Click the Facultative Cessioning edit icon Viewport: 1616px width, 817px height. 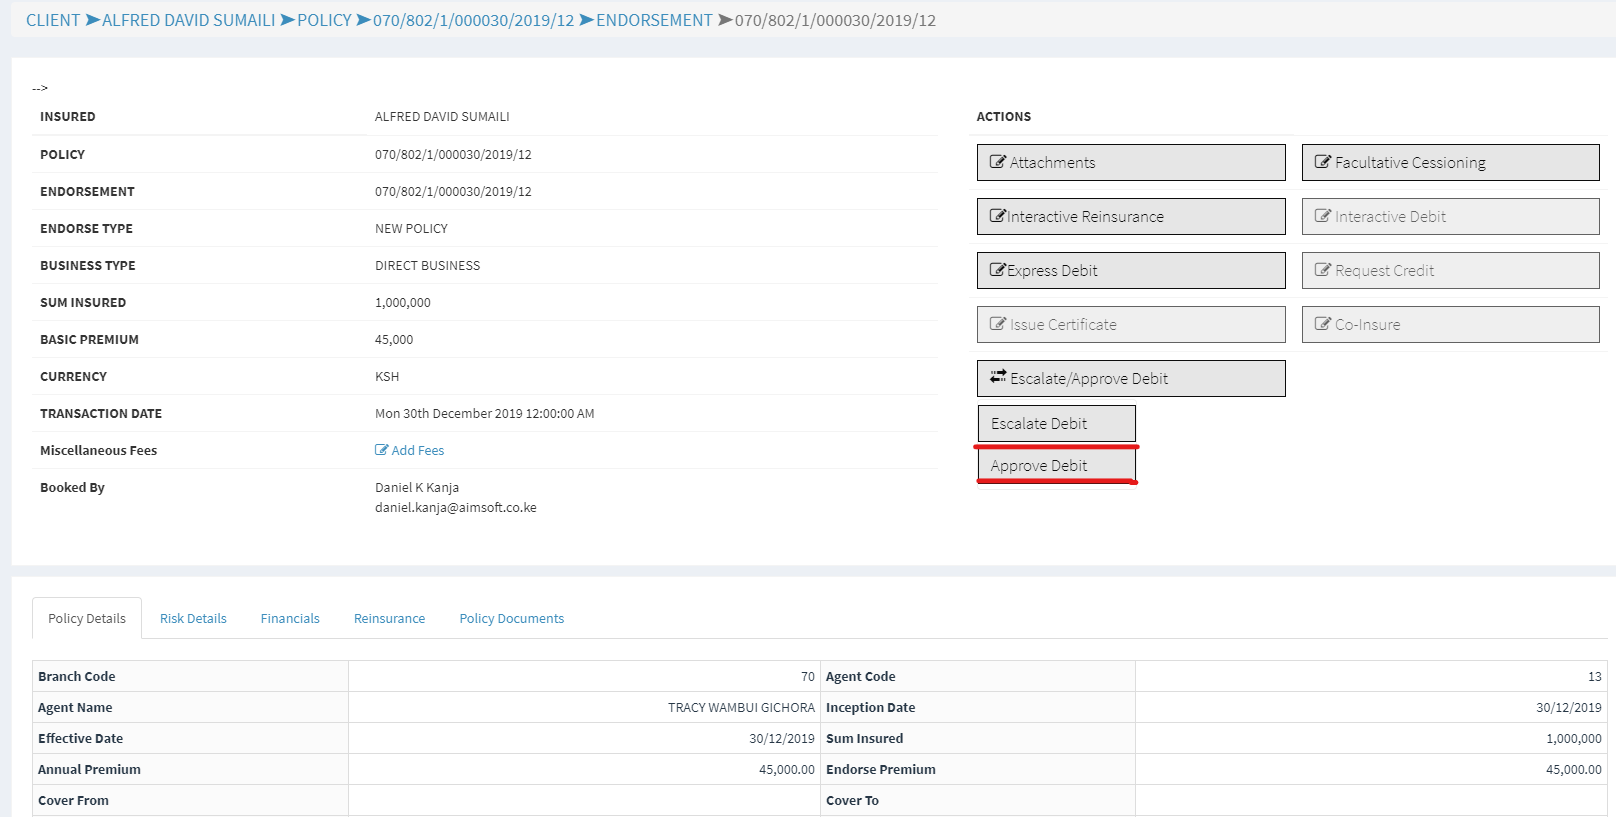pos(1322,162)
